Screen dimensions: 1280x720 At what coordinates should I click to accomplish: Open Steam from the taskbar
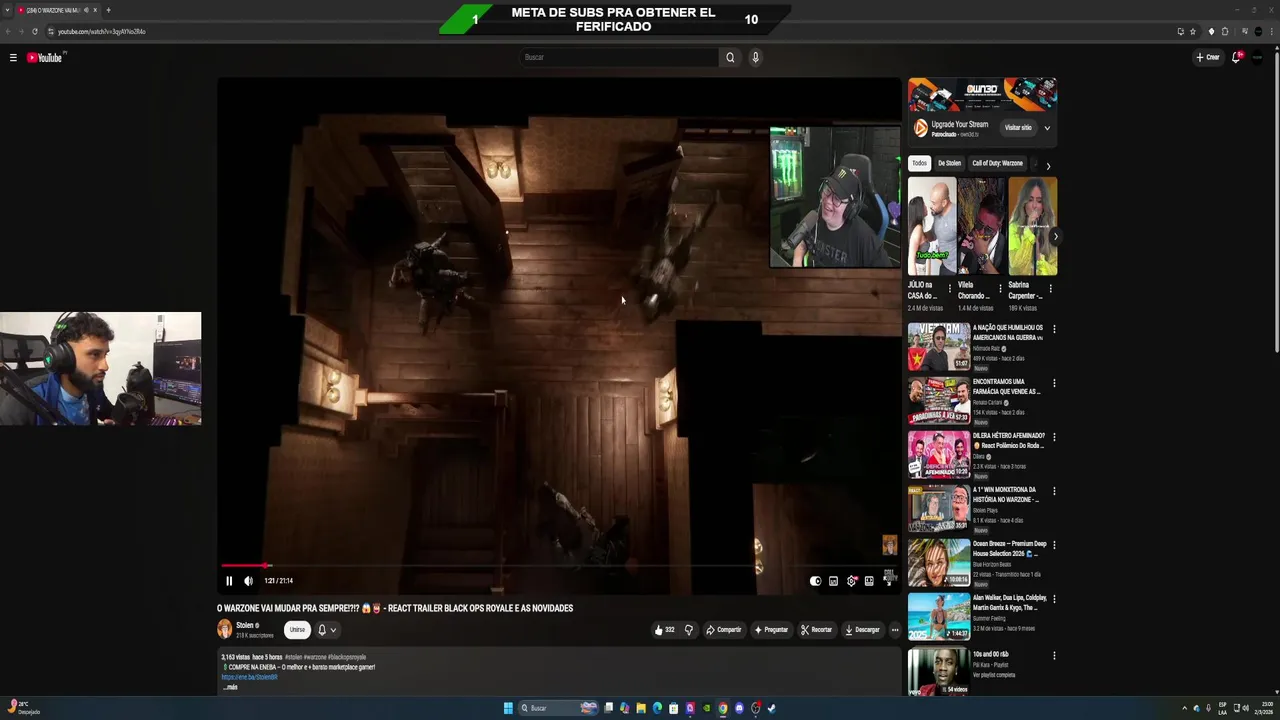[x=772, y=708]
